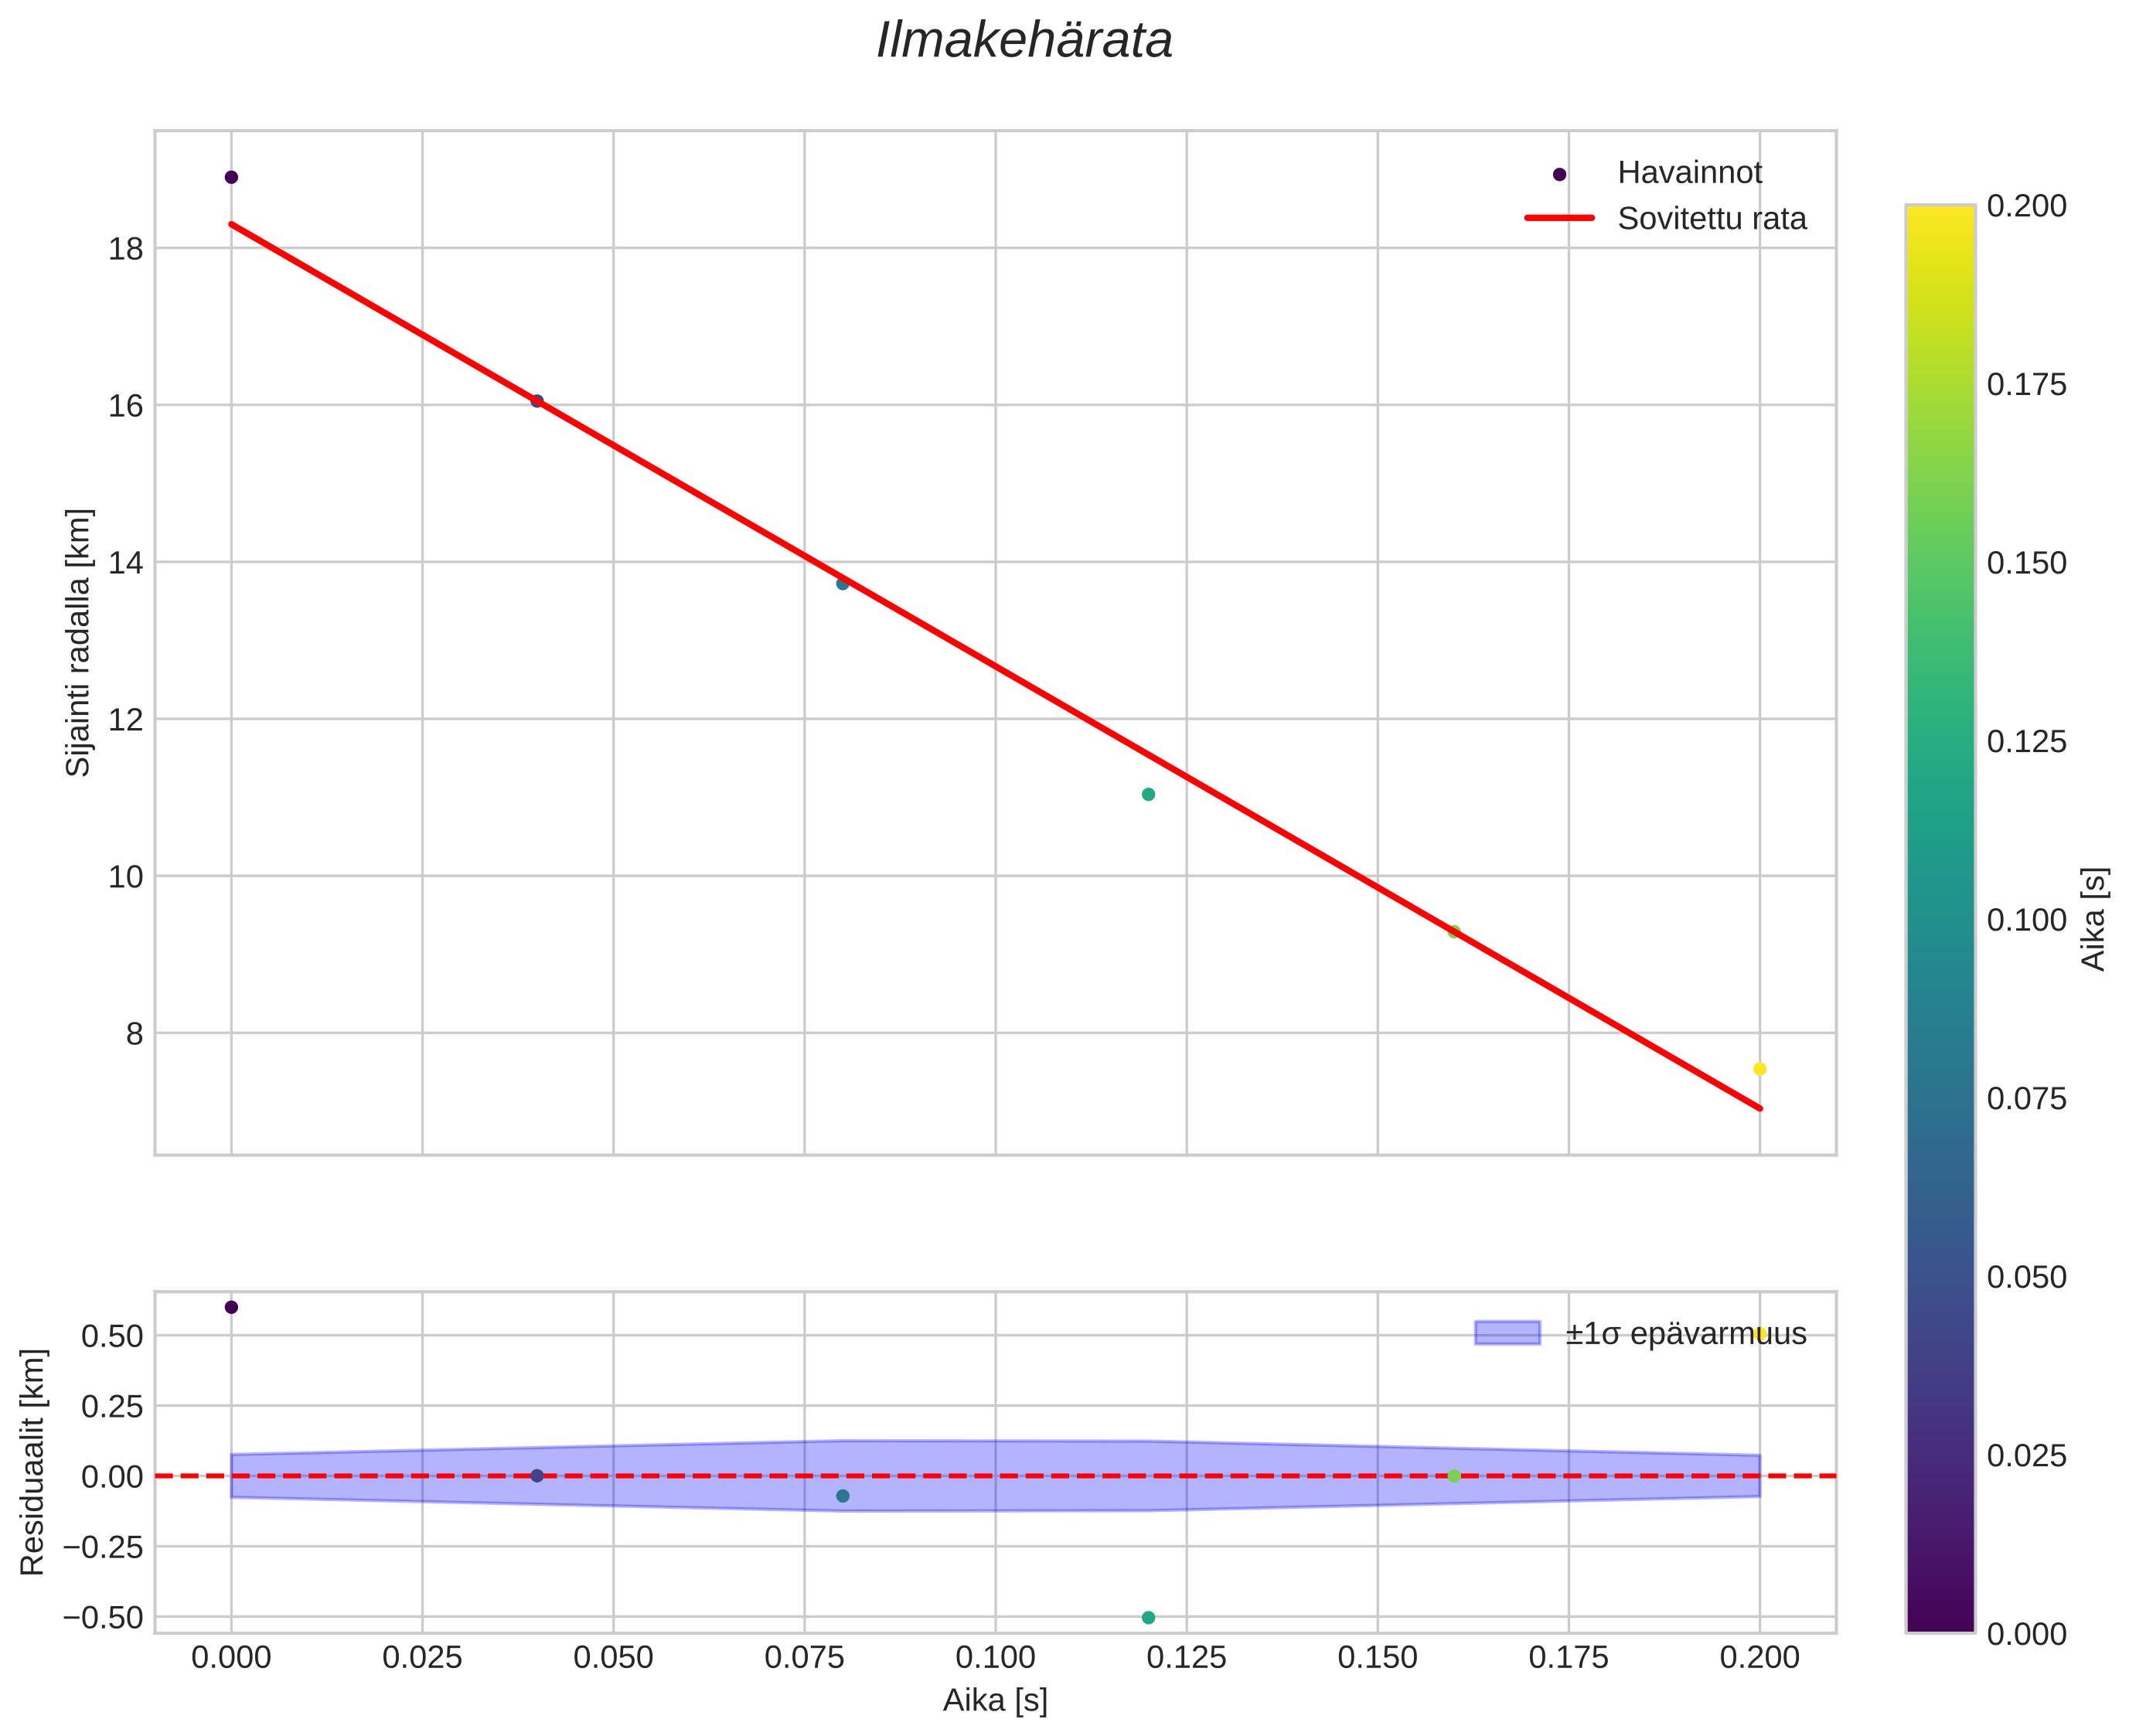The width and height of the screenshot is (2129, 1736).
Task: Click the green residual point at time 0.160
Action: tap(1454, 1476)
